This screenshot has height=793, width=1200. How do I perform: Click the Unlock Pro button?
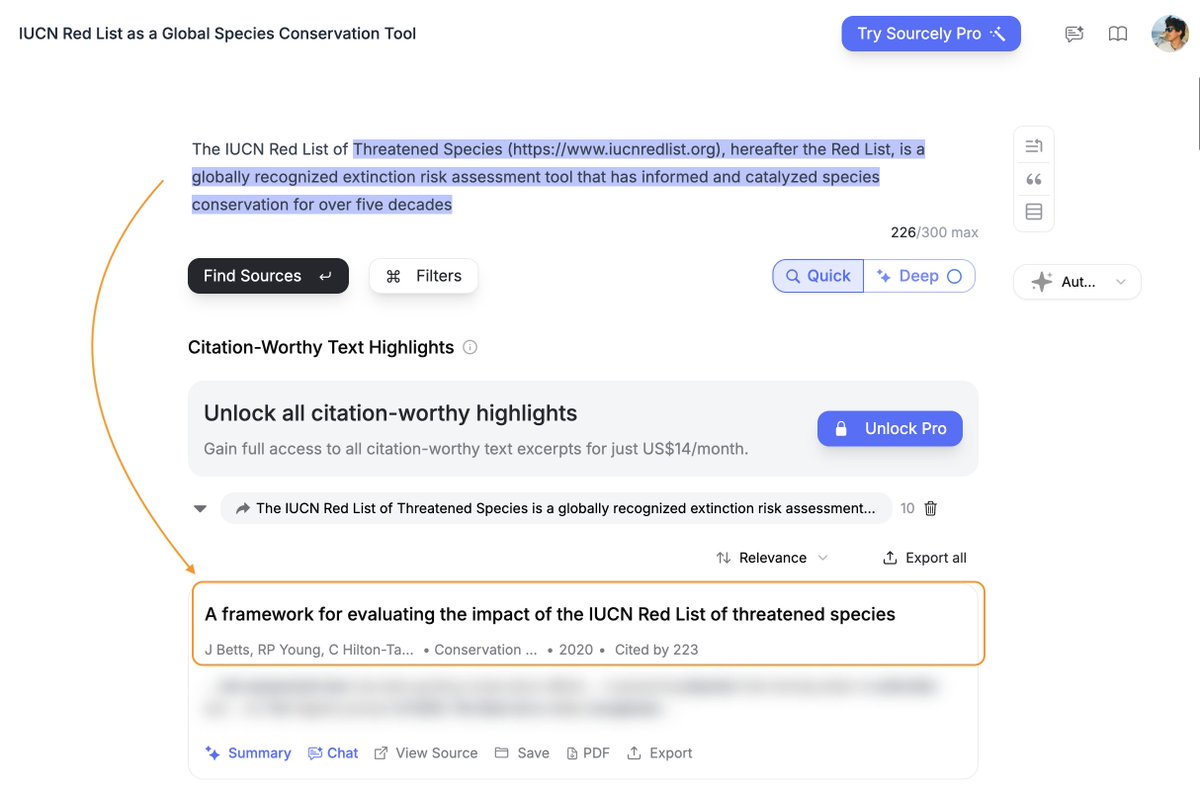pos(890,428)
